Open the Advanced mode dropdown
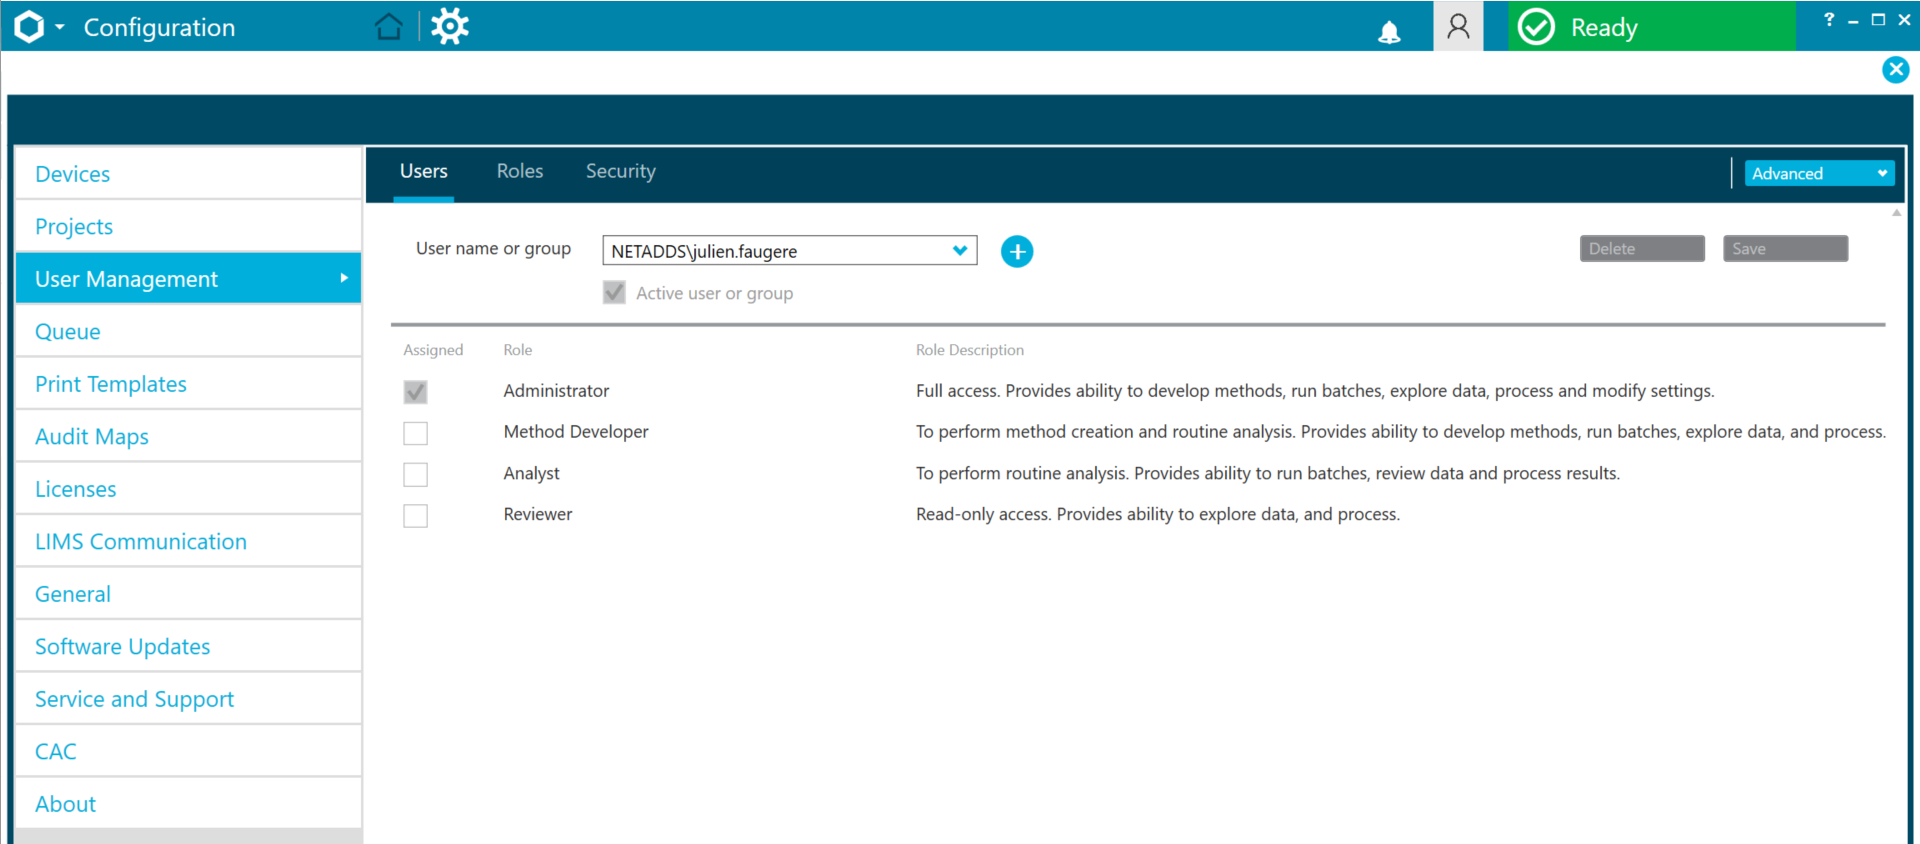 (x=1819, y=174)
